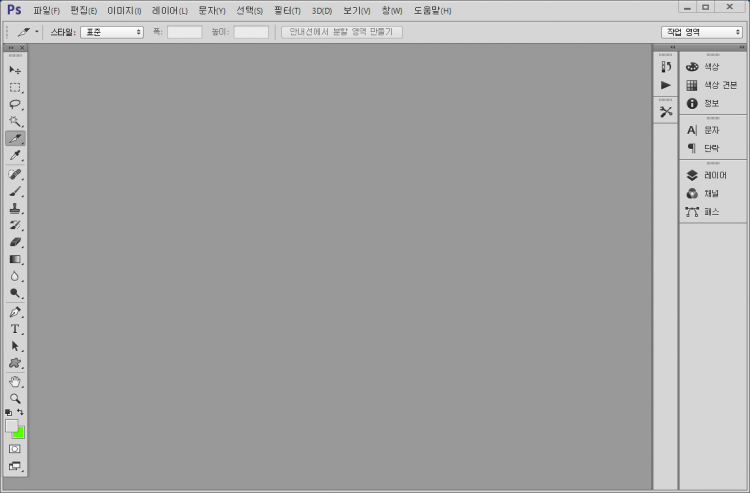
Task: Open the Actions panel play icon
Action: tap(666, 85)
